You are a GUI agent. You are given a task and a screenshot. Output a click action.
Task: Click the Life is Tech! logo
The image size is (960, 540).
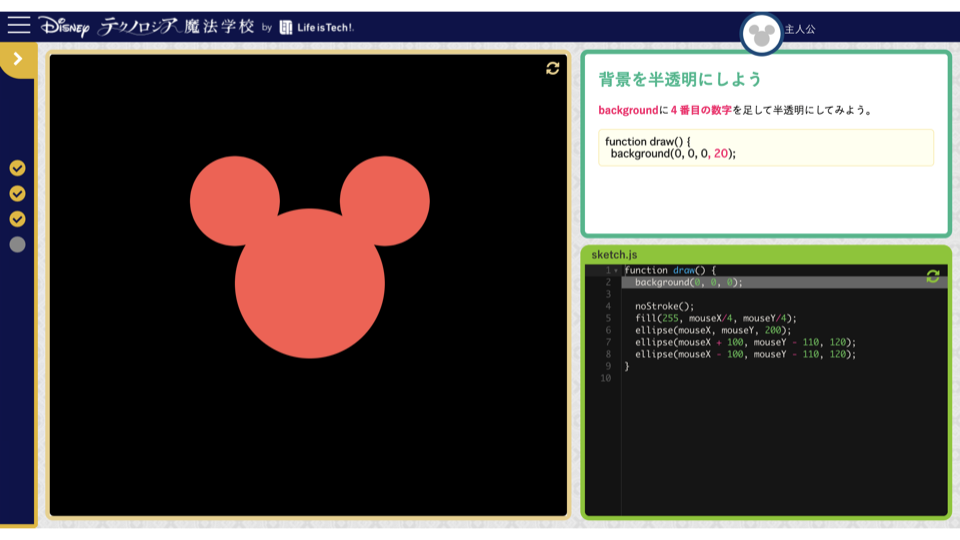(317, 28)
